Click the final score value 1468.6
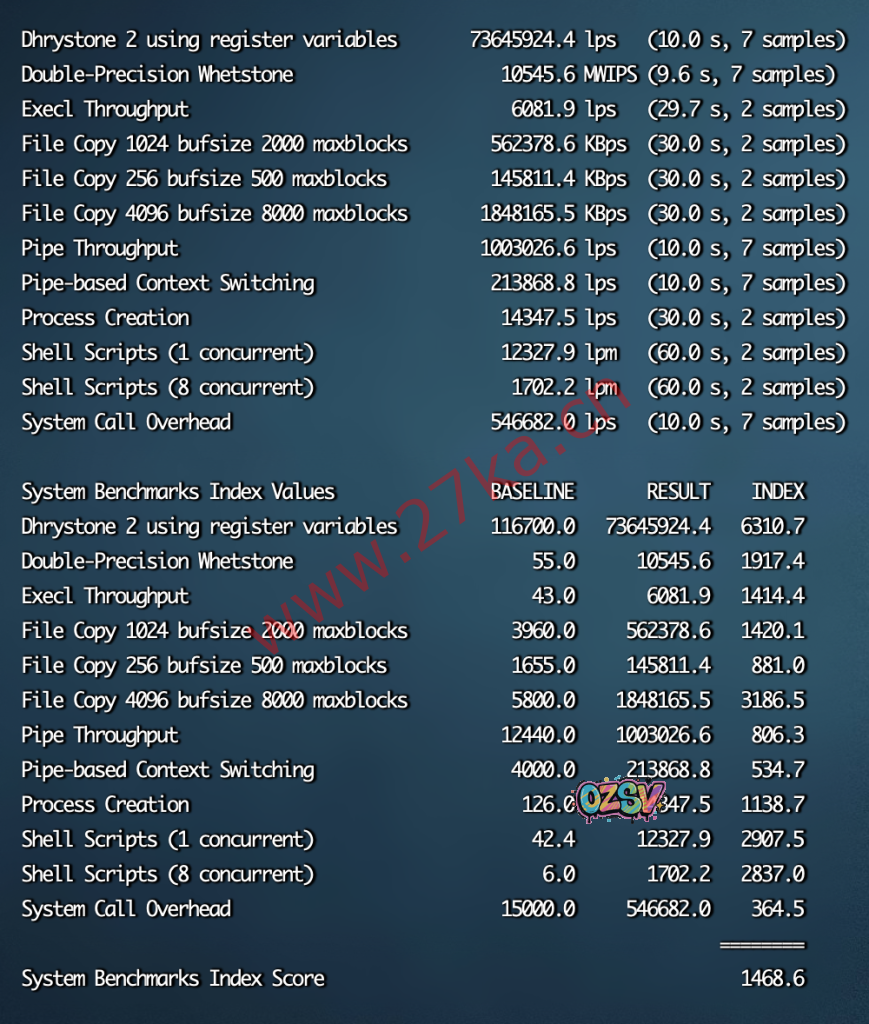The height and width of the screenshot is (1024, 869). click(x=772, y=978)
